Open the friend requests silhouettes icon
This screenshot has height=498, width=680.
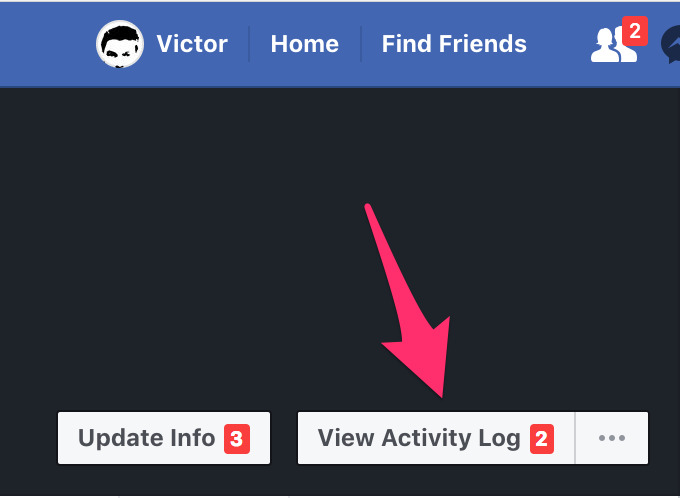613,45
